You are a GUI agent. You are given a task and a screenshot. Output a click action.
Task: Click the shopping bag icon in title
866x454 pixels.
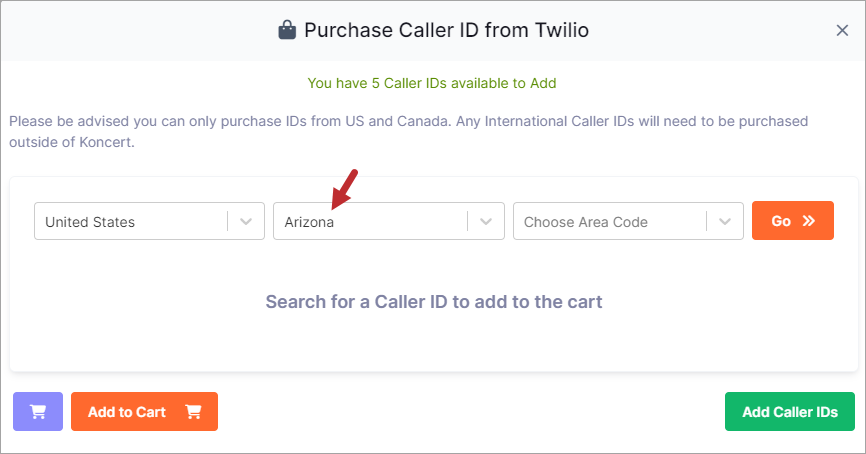[x=287, y=30]
